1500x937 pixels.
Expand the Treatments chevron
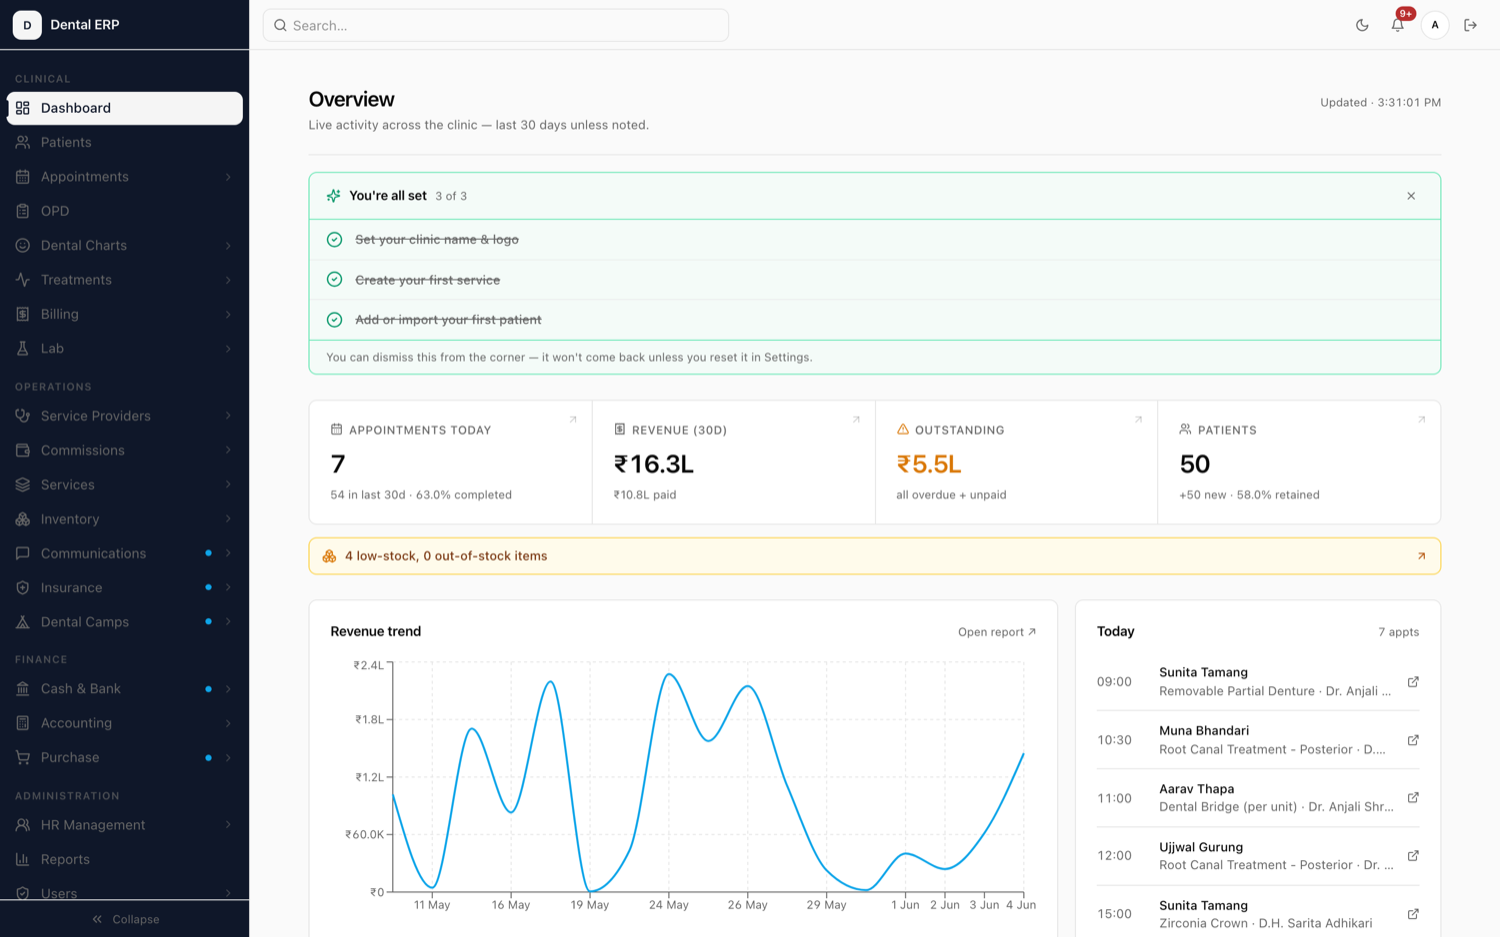point(228,280)
